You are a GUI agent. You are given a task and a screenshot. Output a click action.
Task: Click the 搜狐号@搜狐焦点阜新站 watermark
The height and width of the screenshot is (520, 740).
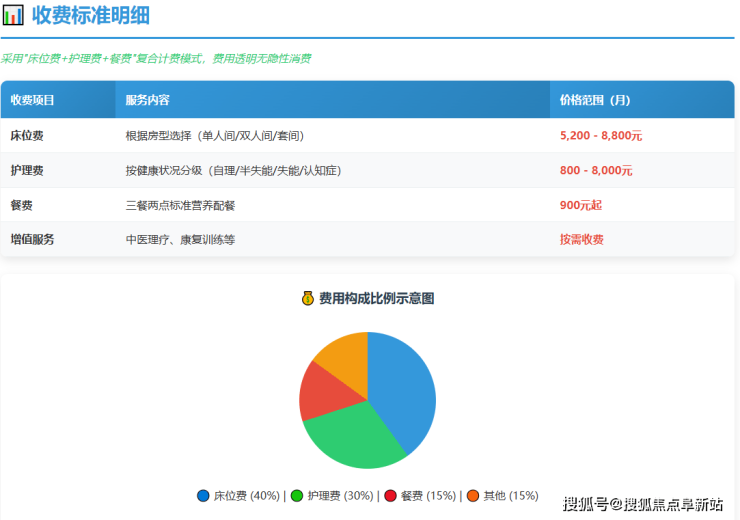coord(643,503)
